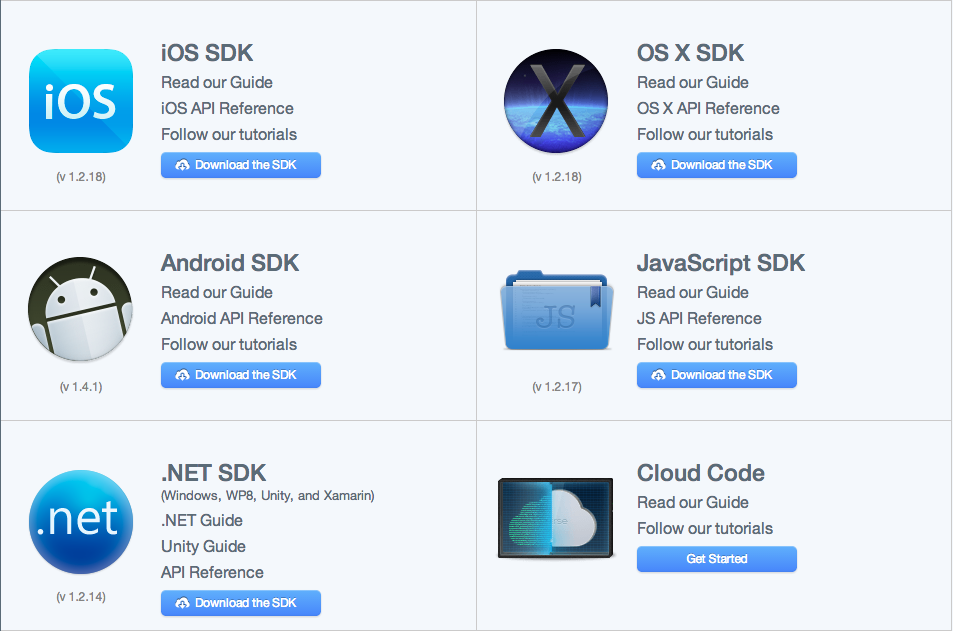Open the Cloud Code heading
Screen dimensions: 953x631
701,473
